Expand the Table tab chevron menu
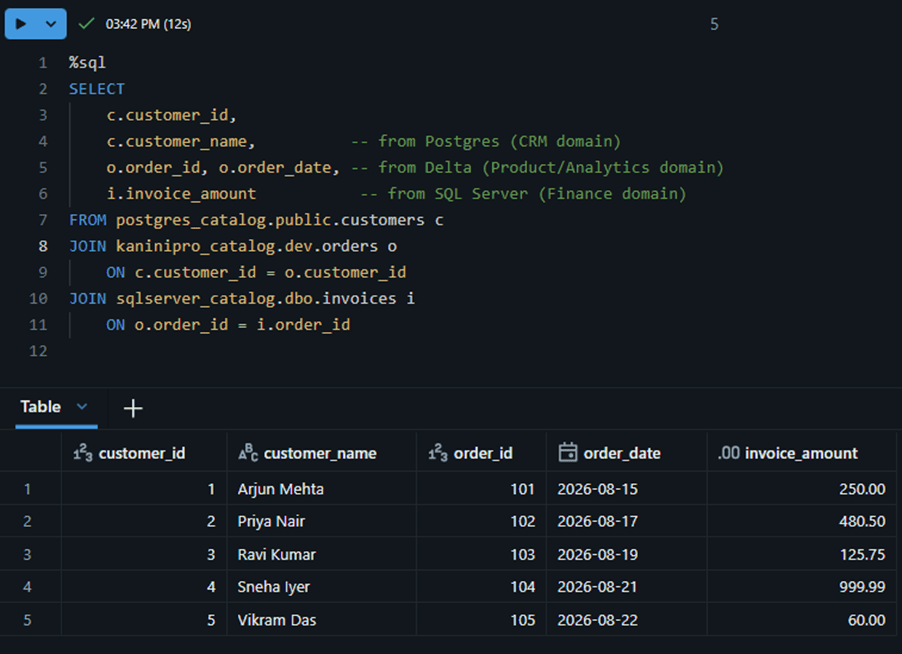This screenshot has height=654, width=902. (82, 407)
